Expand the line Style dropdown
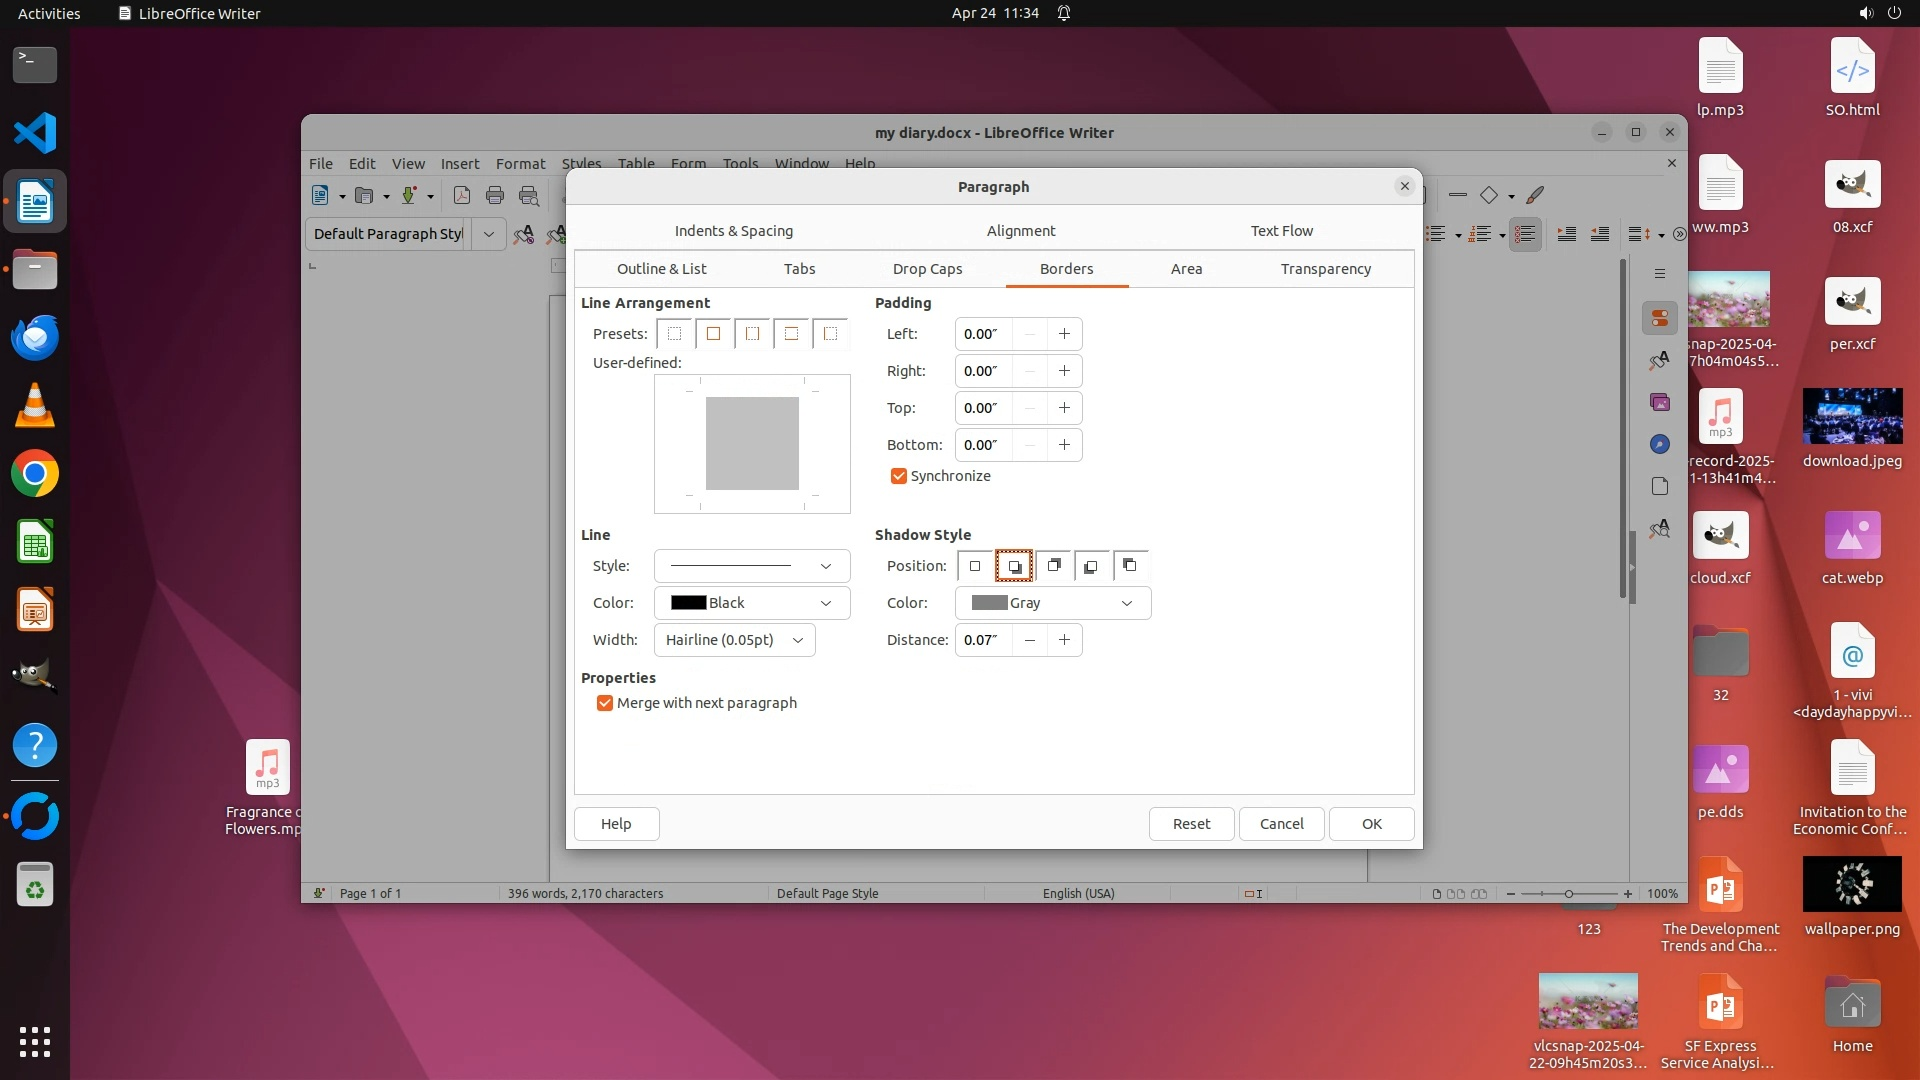Viewport: 1920px width, 1080px height. [752, 566]
